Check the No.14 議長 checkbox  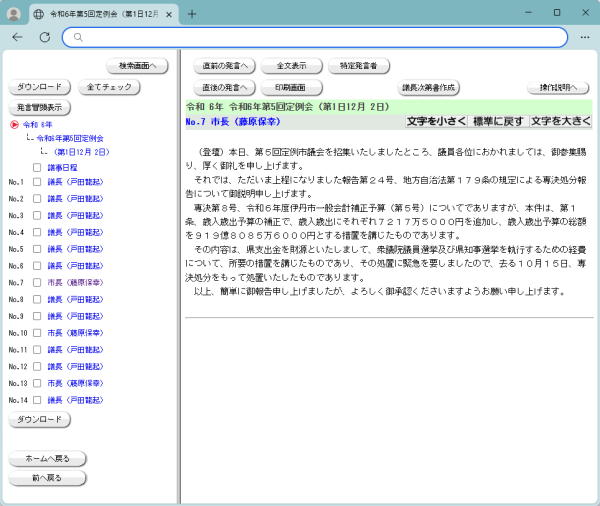(x=37, y=400)
